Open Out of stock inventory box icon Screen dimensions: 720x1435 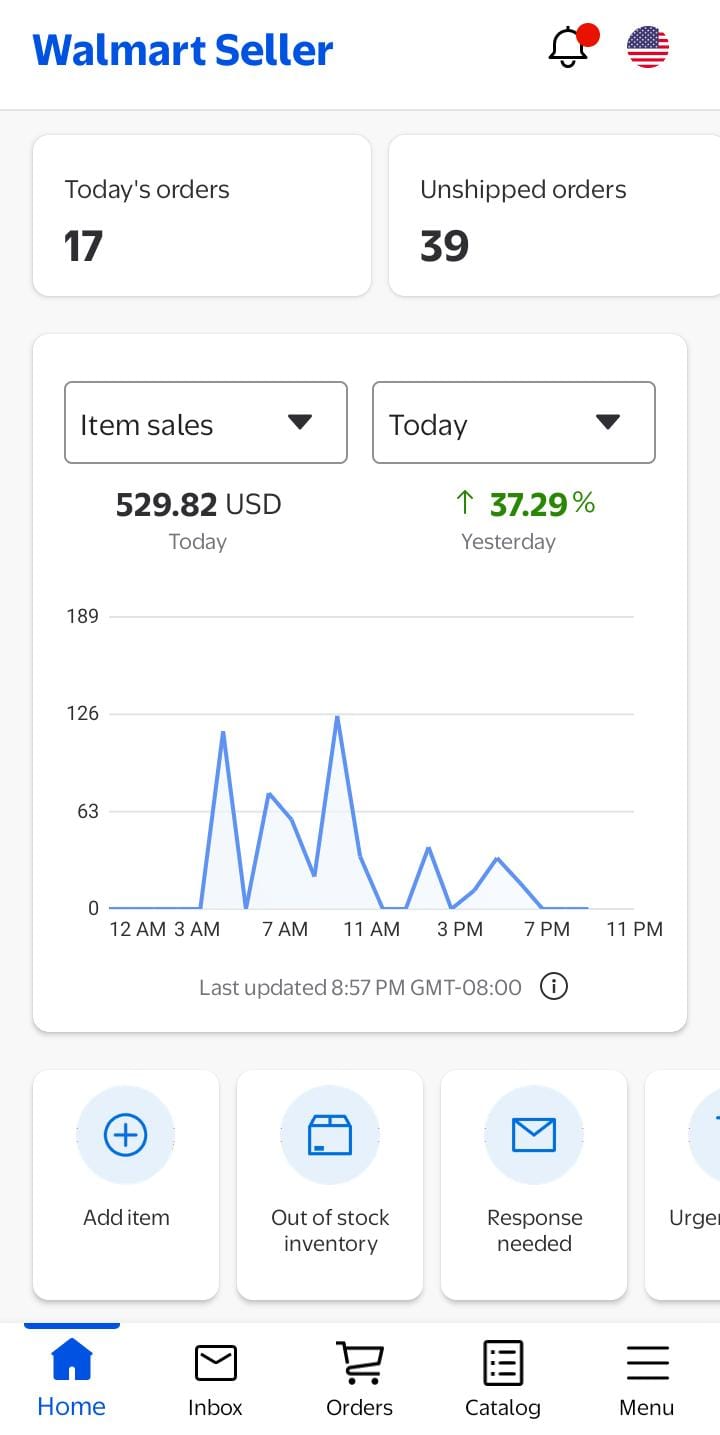[330, 1135]
